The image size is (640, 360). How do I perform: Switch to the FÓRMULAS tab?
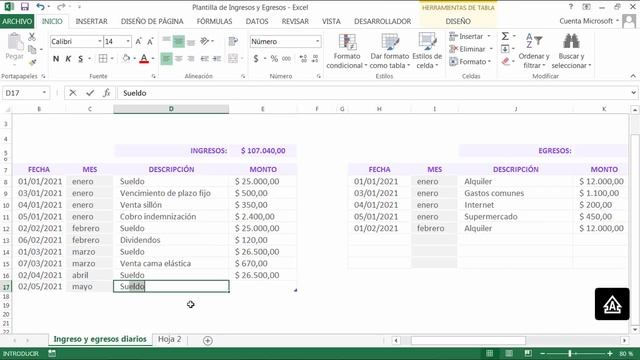click(214, 21)
